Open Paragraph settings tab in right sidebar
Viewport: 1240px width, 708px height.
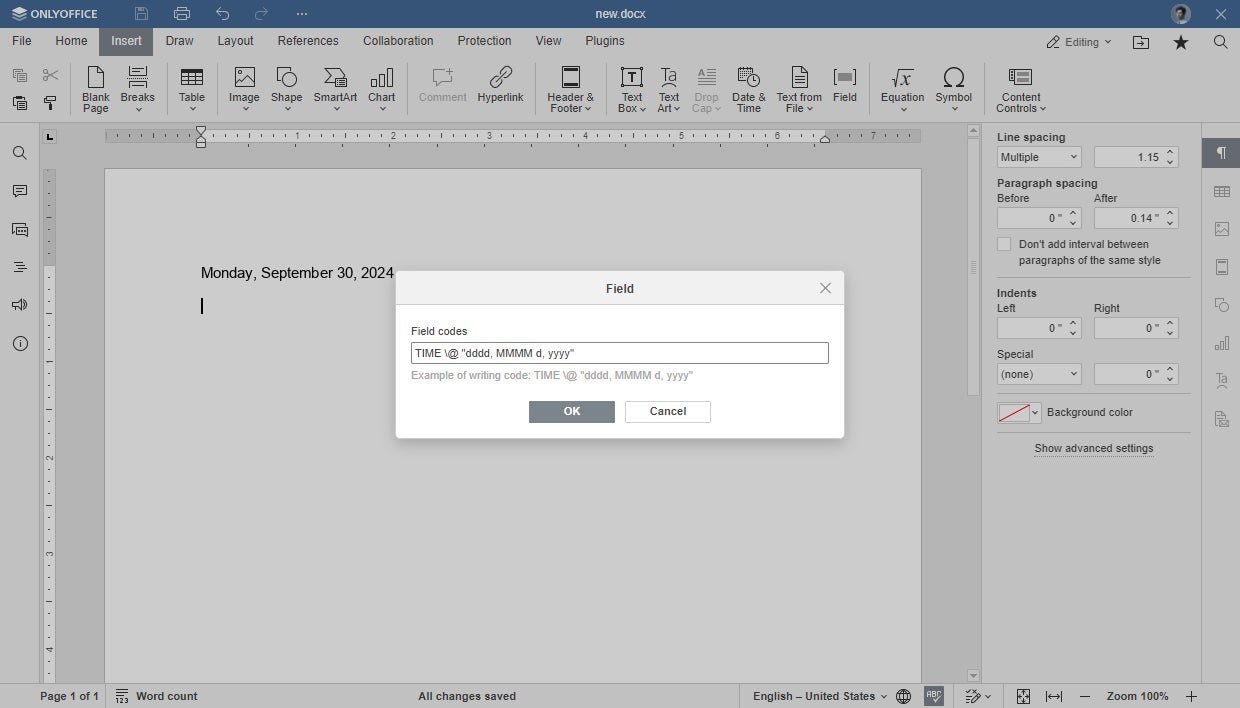(1221, 153)
